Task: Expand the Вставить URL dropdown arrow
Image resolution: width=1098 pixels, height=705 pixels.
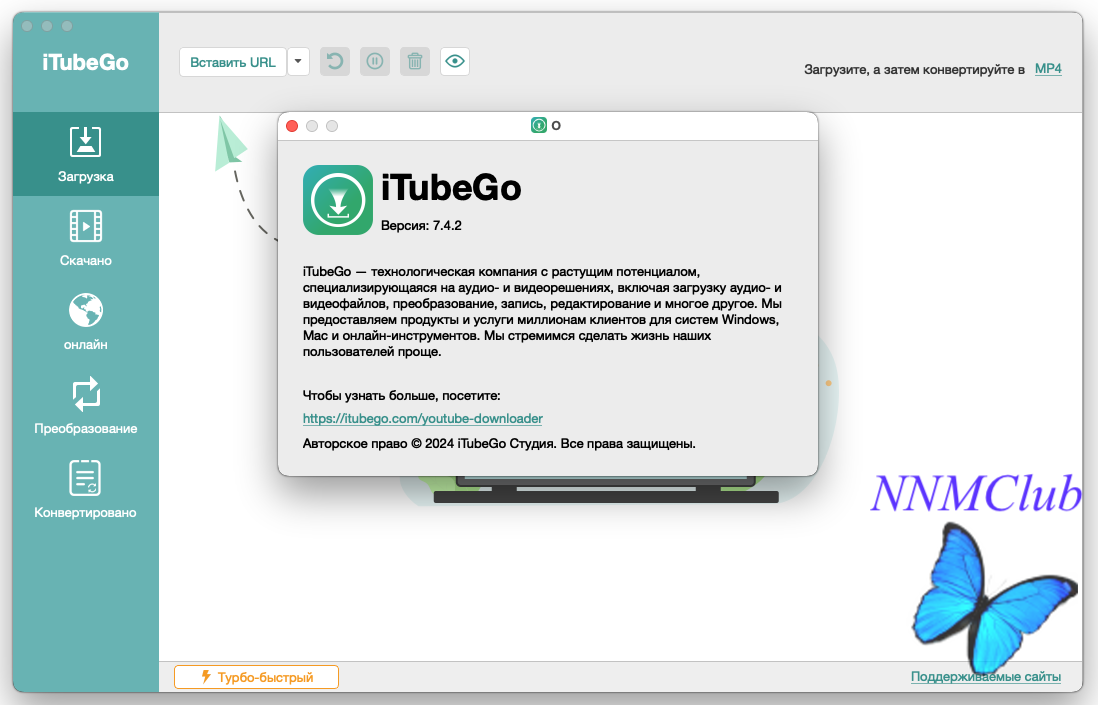Action: tap(298, 62)
